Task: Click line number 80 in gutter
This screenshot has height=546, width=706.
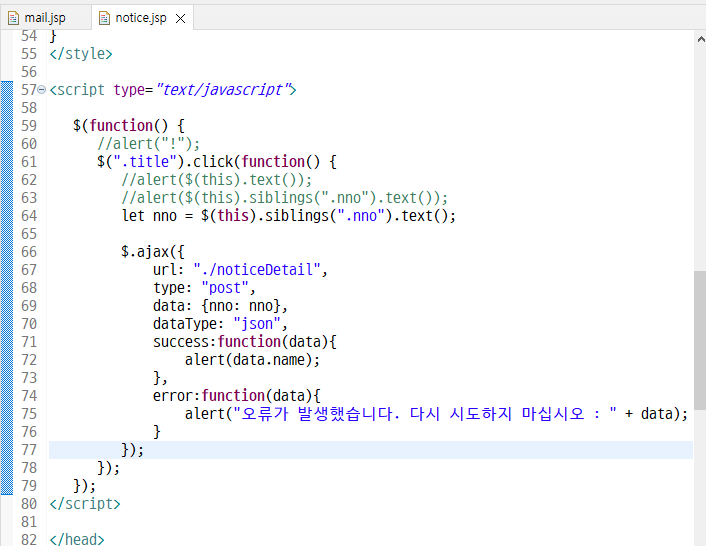Action: point(29,504)
